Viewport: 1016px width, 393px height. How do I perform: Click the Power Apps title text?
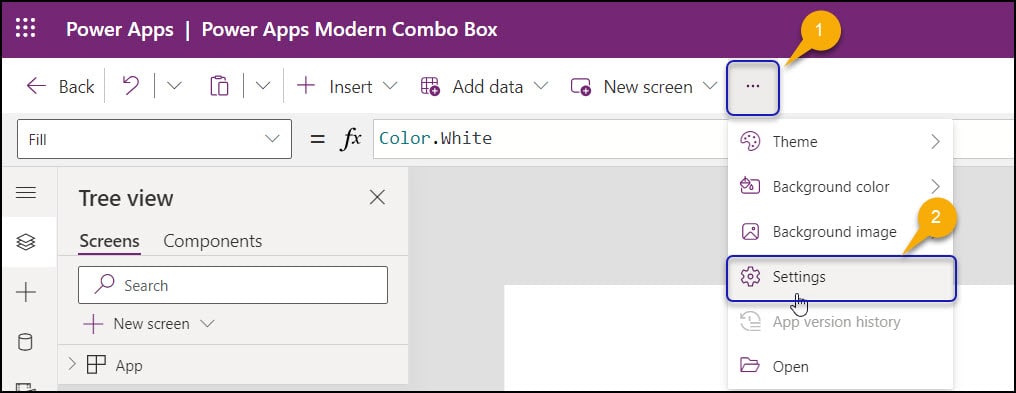[x=120, y=30]
